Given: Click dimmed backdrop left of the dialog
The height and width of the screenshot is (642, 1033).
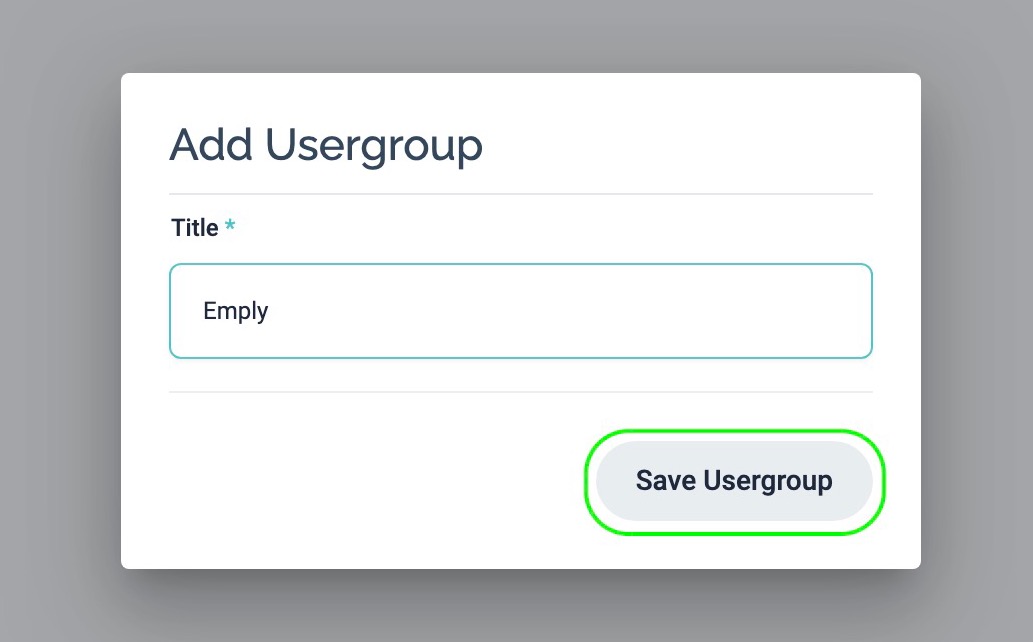Looking at the screenshot, I should [x=60, y=320].
